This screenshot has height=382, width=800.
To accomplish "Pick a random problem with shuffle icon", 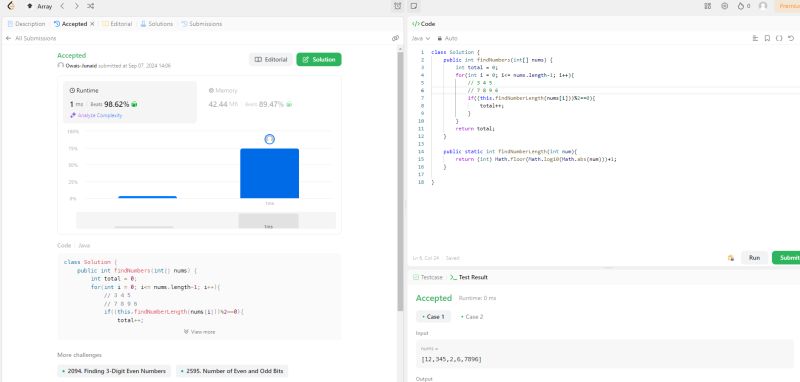I will (x=90, y=6).
